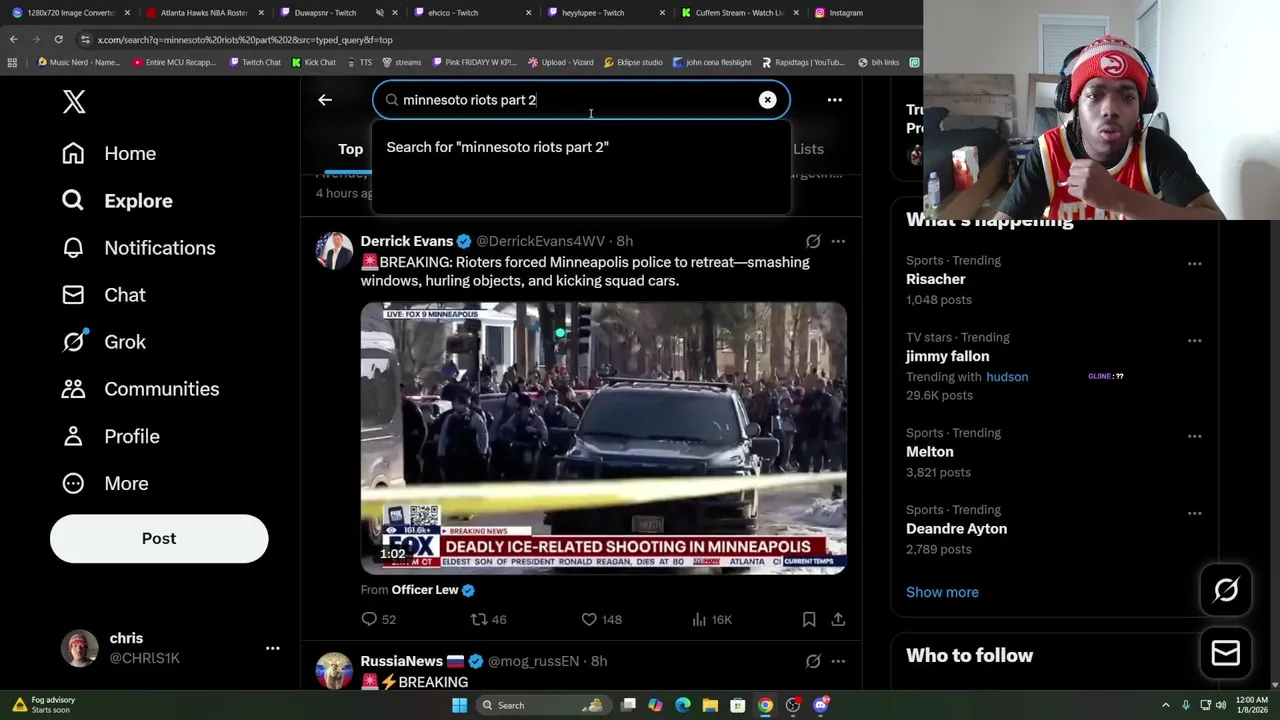
Task: Click the X logo in the sidebar
Action: click(74, 101)
